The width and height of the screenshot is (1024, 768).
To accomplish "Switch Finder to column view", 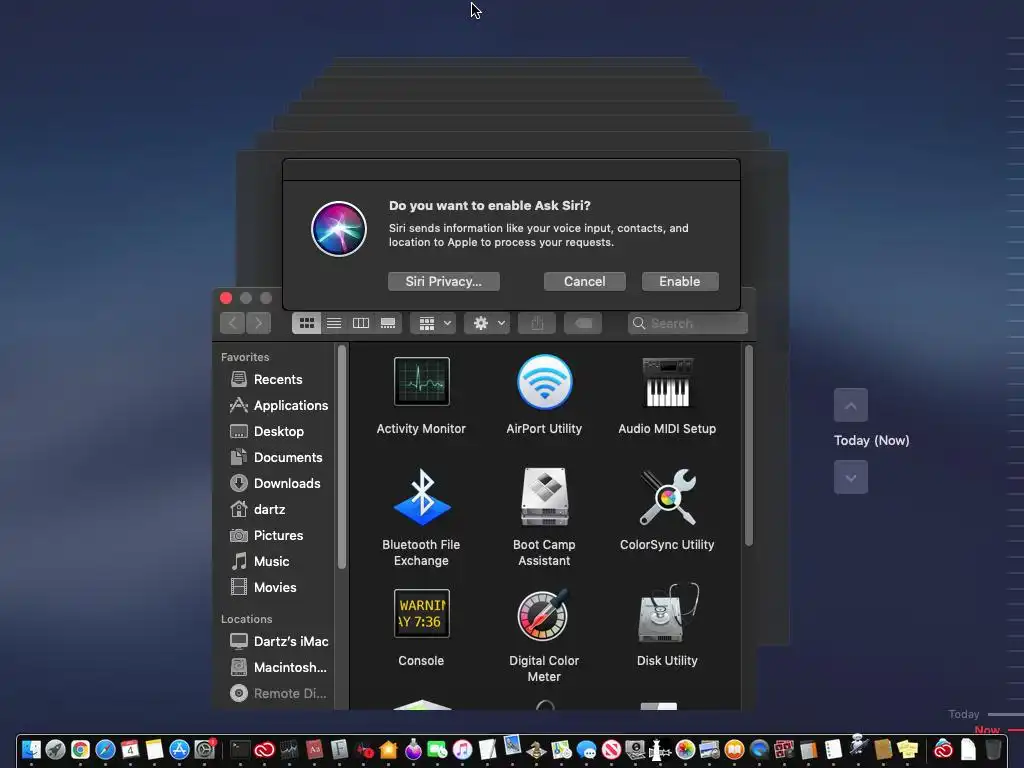I will [360, 323].
